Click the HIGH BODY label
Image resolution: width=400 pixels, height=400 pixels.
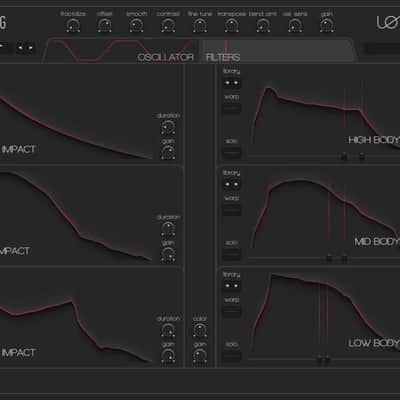pyautogui.click(x=374, y=140)
